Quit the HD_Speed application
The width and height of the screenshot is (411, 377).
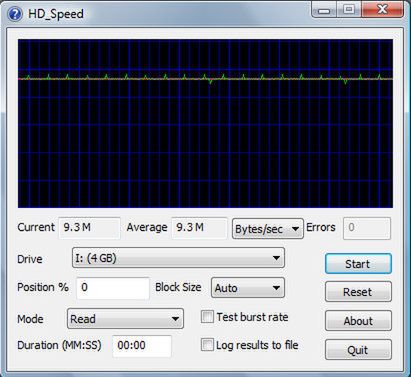(x=358, y=350)
